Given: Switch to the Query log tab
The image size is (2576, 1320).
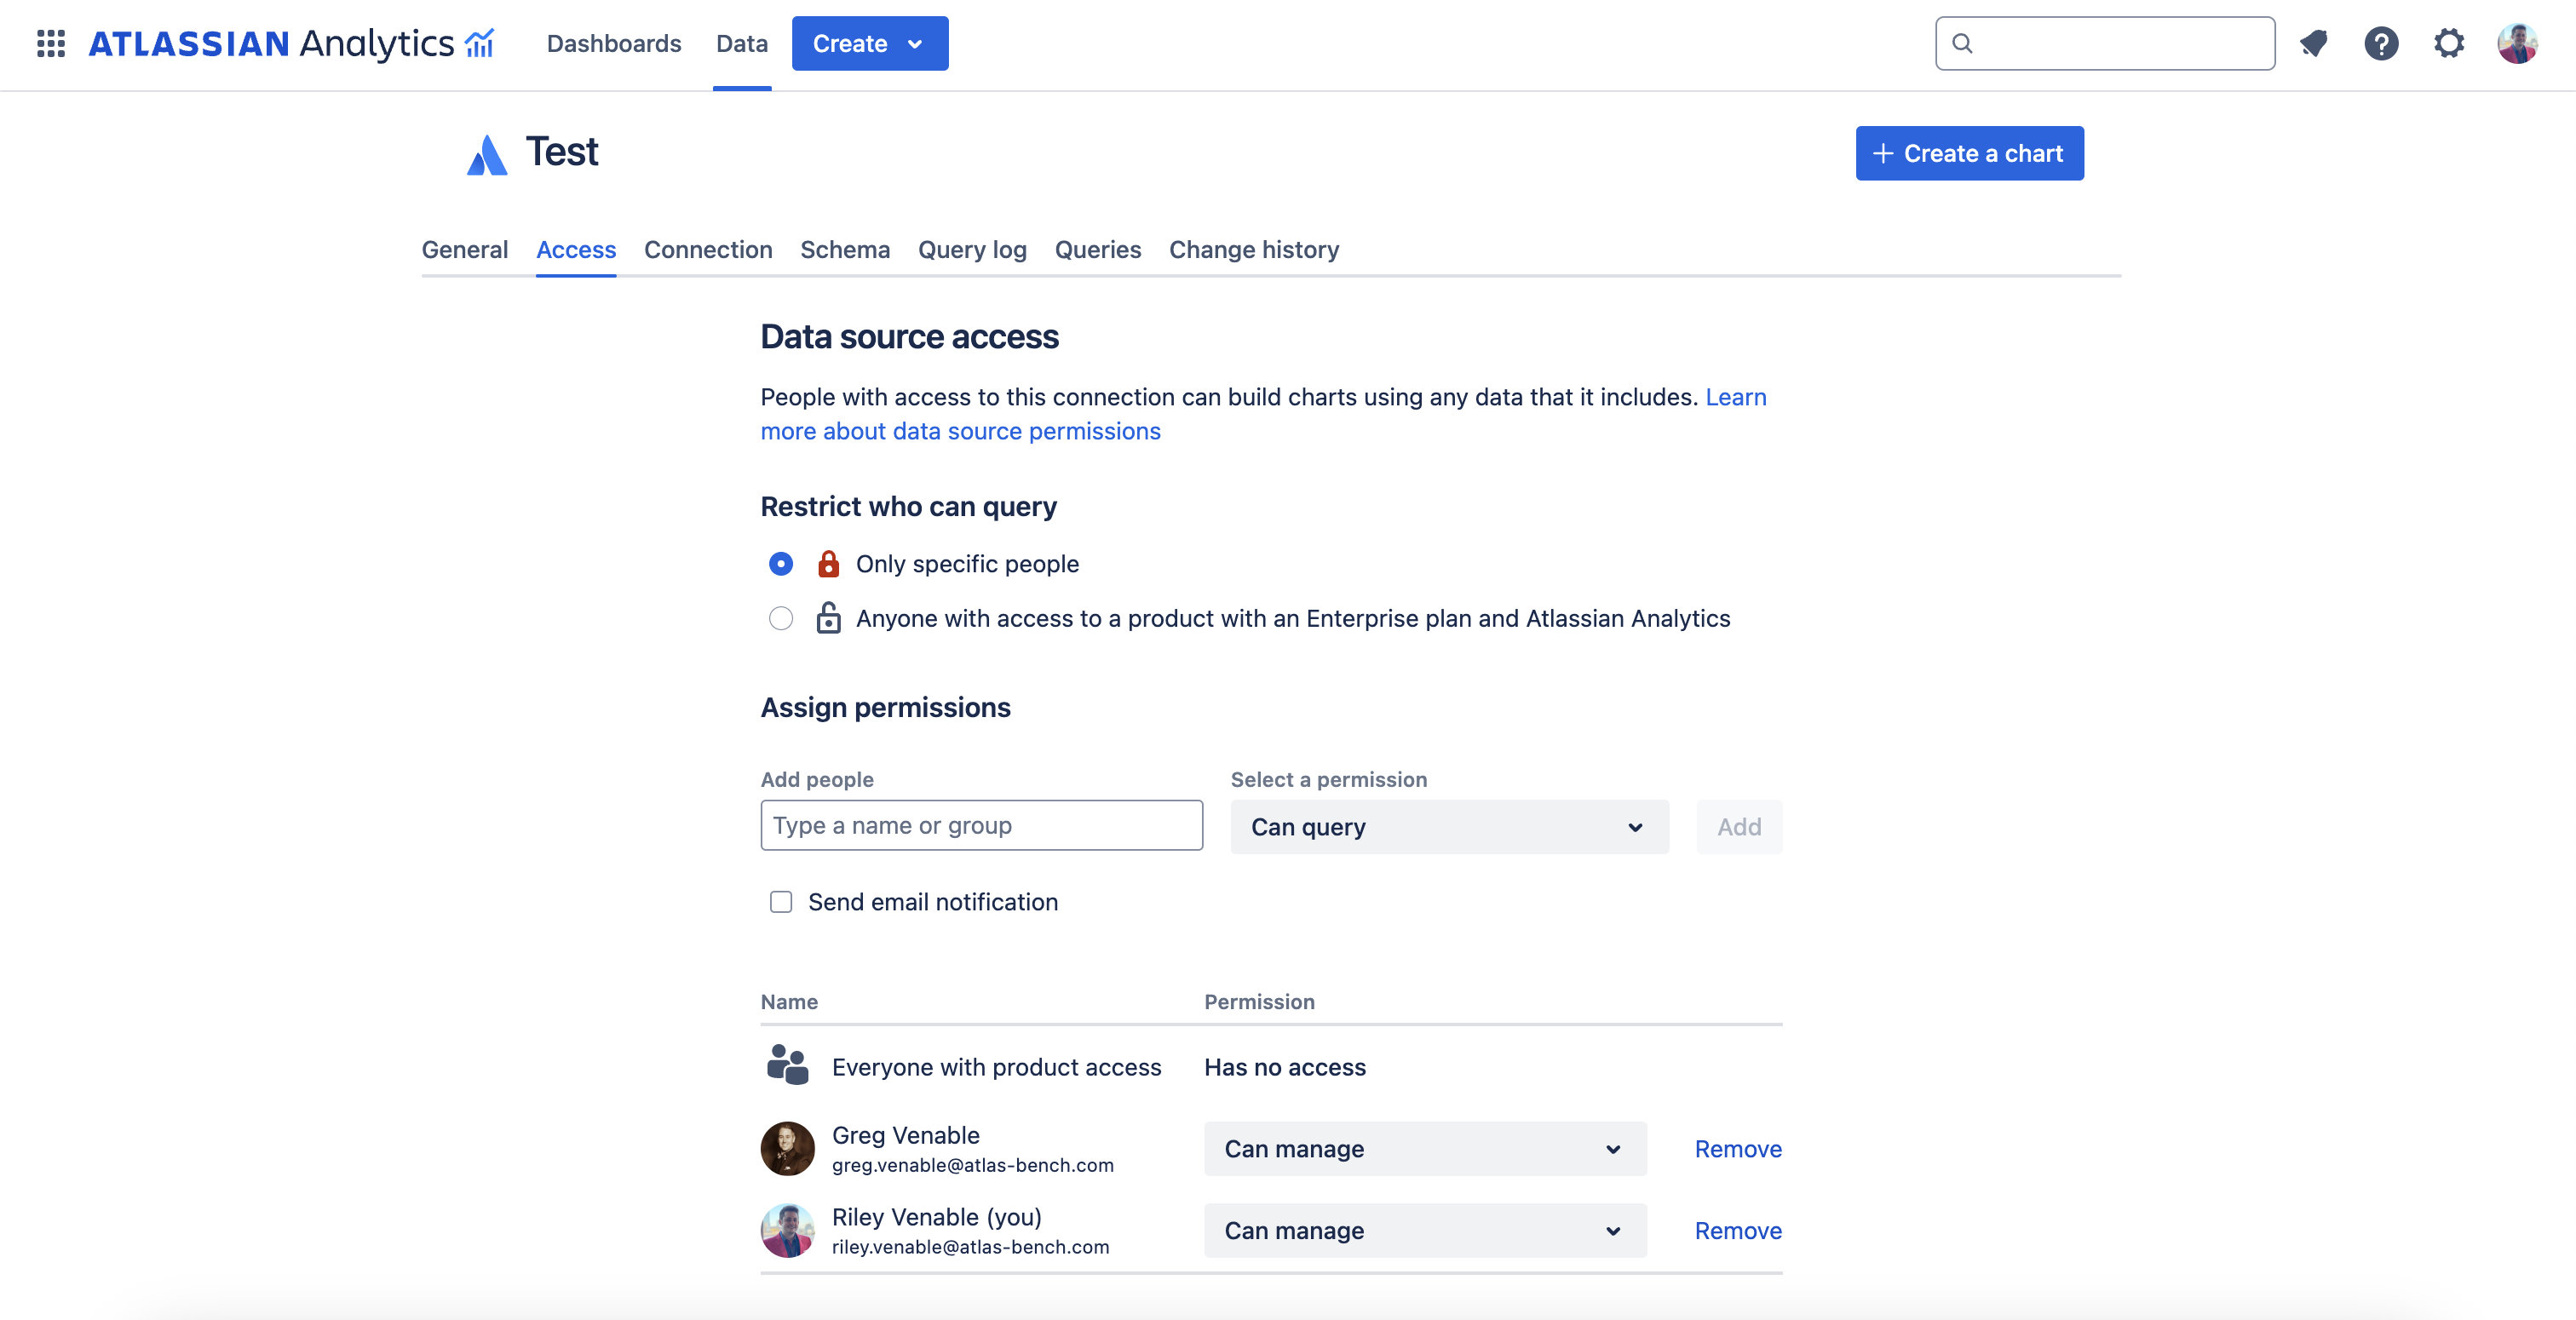Looking at the screenshot, I should click(x=972, y=249).
